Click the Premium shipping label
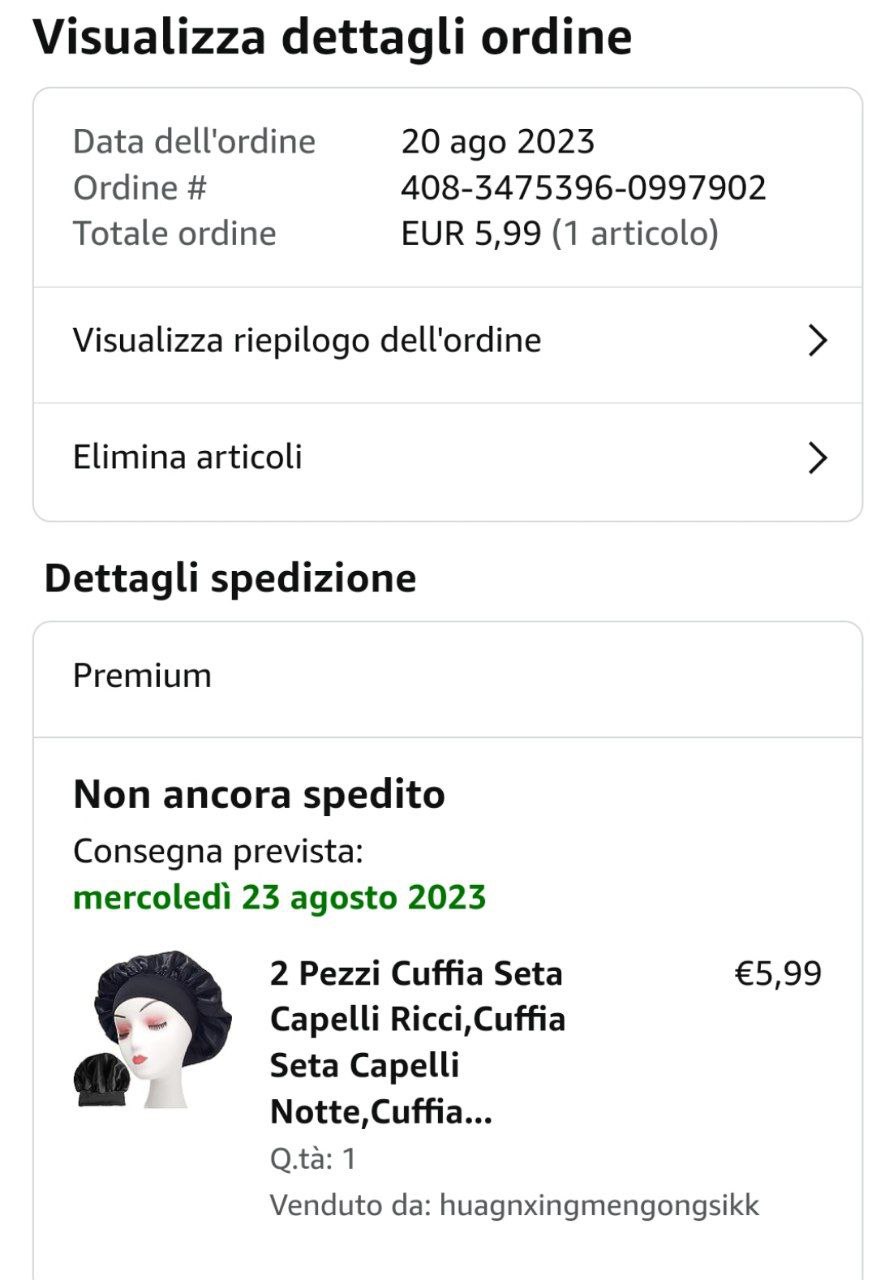The height and width of the screenshot is (1280, 876). [x=142, y=676]
